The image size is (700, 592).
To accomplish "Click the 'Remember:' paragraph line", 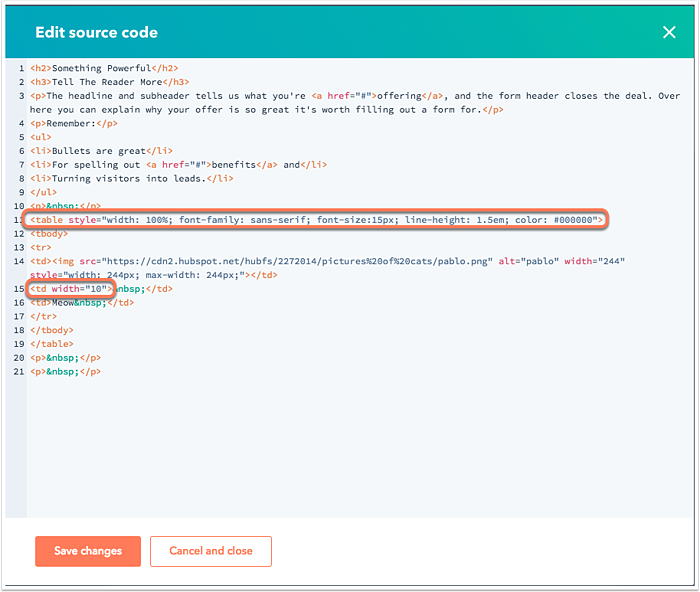I will pos(74,124).
